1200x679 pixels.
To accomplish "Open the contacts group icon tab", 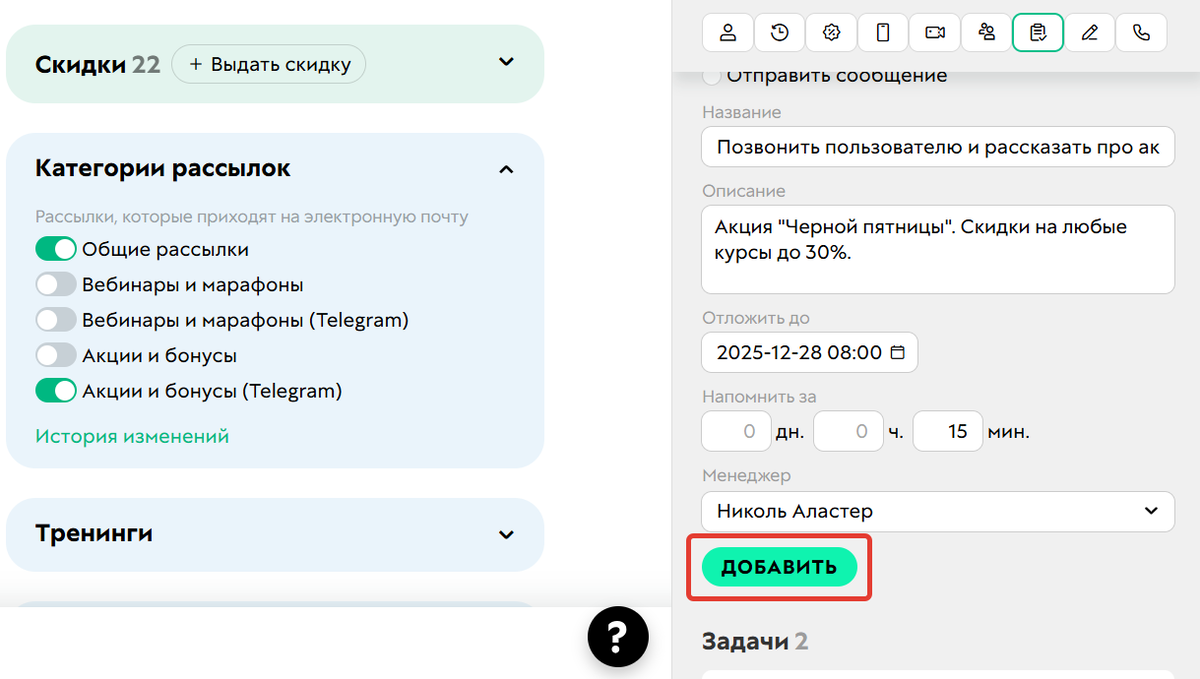I will click(986, 32).
